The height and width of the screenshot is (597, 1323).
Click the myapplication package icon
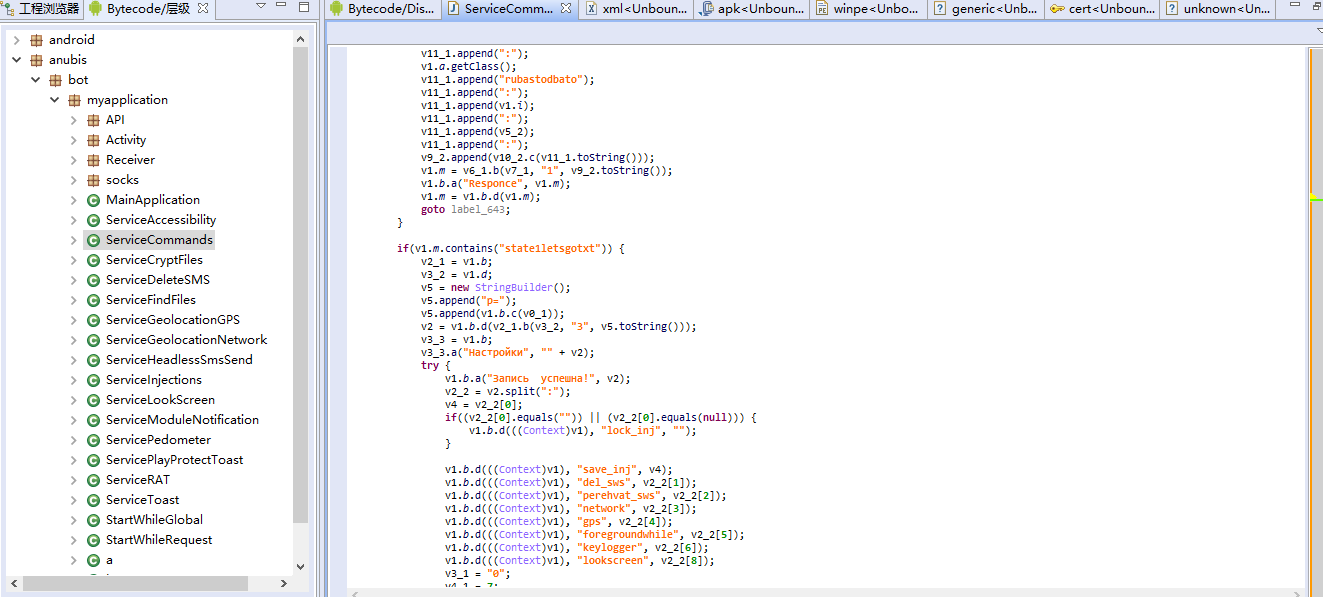[75, 100]
